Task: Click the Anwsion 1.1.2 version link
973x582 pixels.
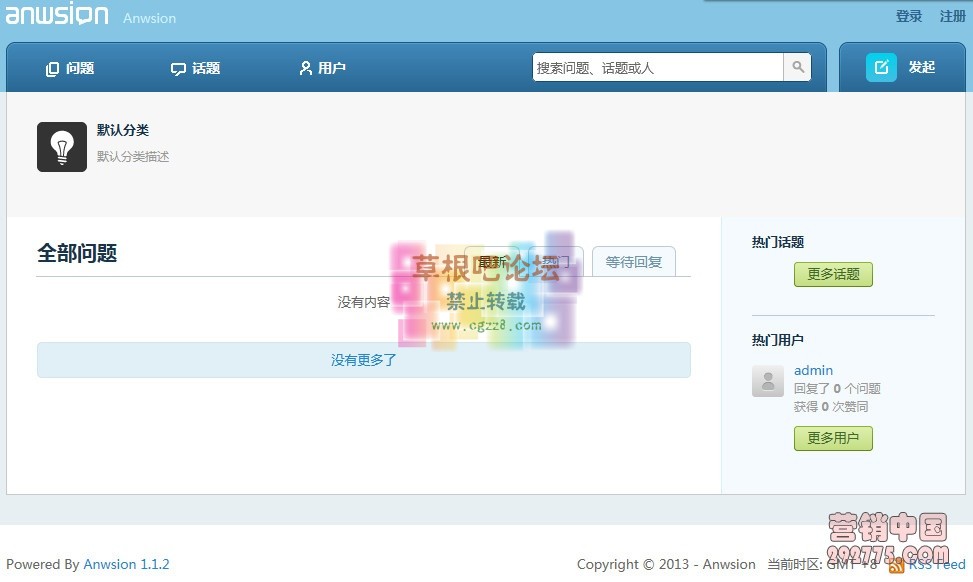Action: pos(127,564)
